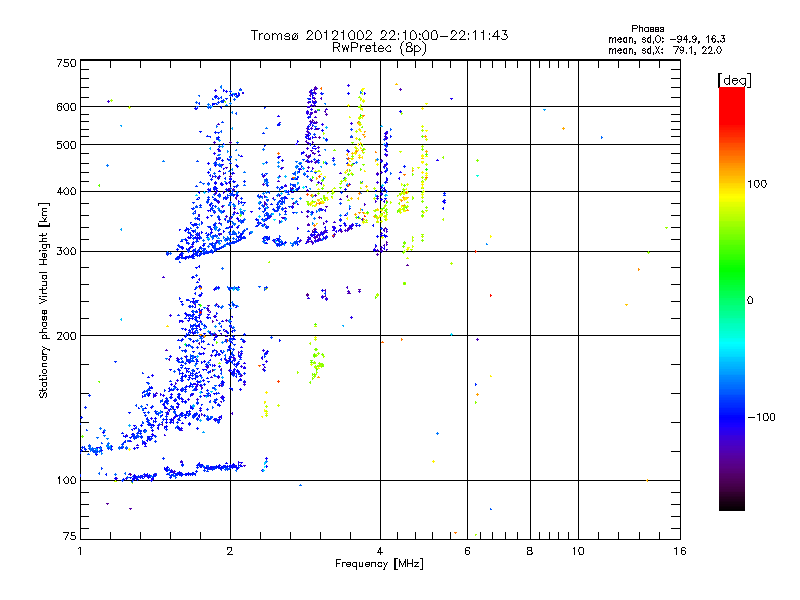This screenshot has height=600, width=800.
Task: Click the 'Frequency [MHz]' axis label
Action: click(x=379, y=564)
